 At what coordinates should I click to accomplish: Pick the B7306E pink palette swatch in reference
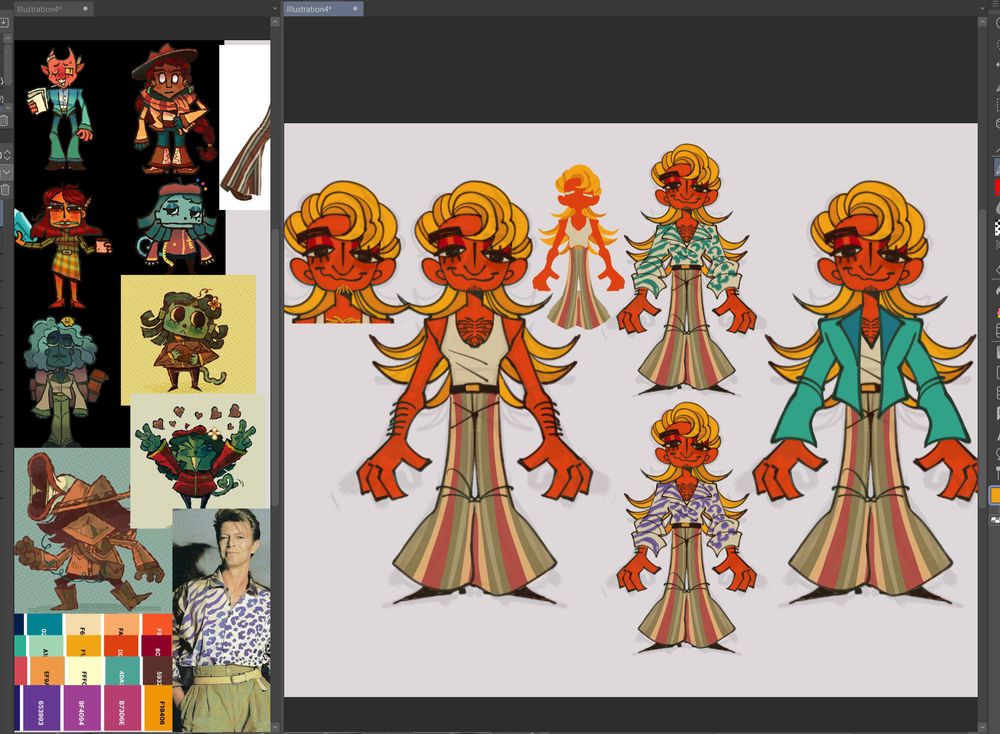point(122,707)
